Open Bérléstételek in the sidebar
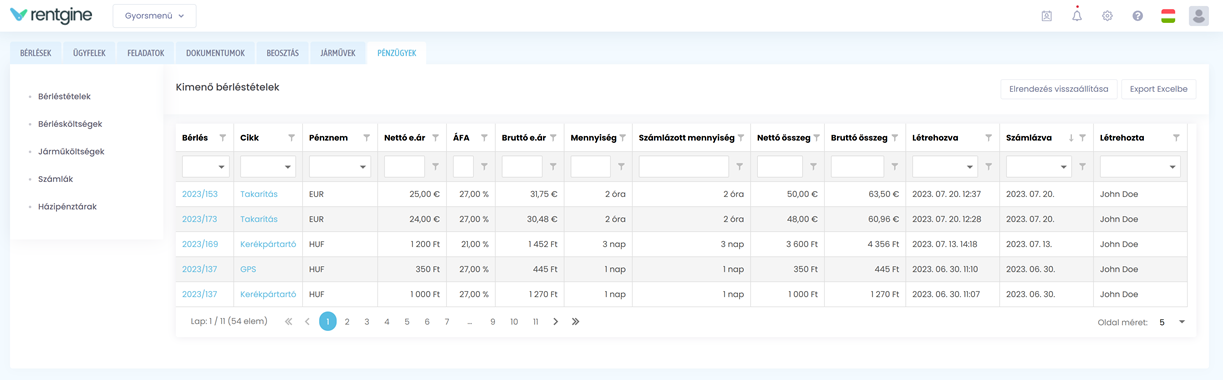Image resolution: width=1223 pixels, height=380 pixels. coord(64,97)
